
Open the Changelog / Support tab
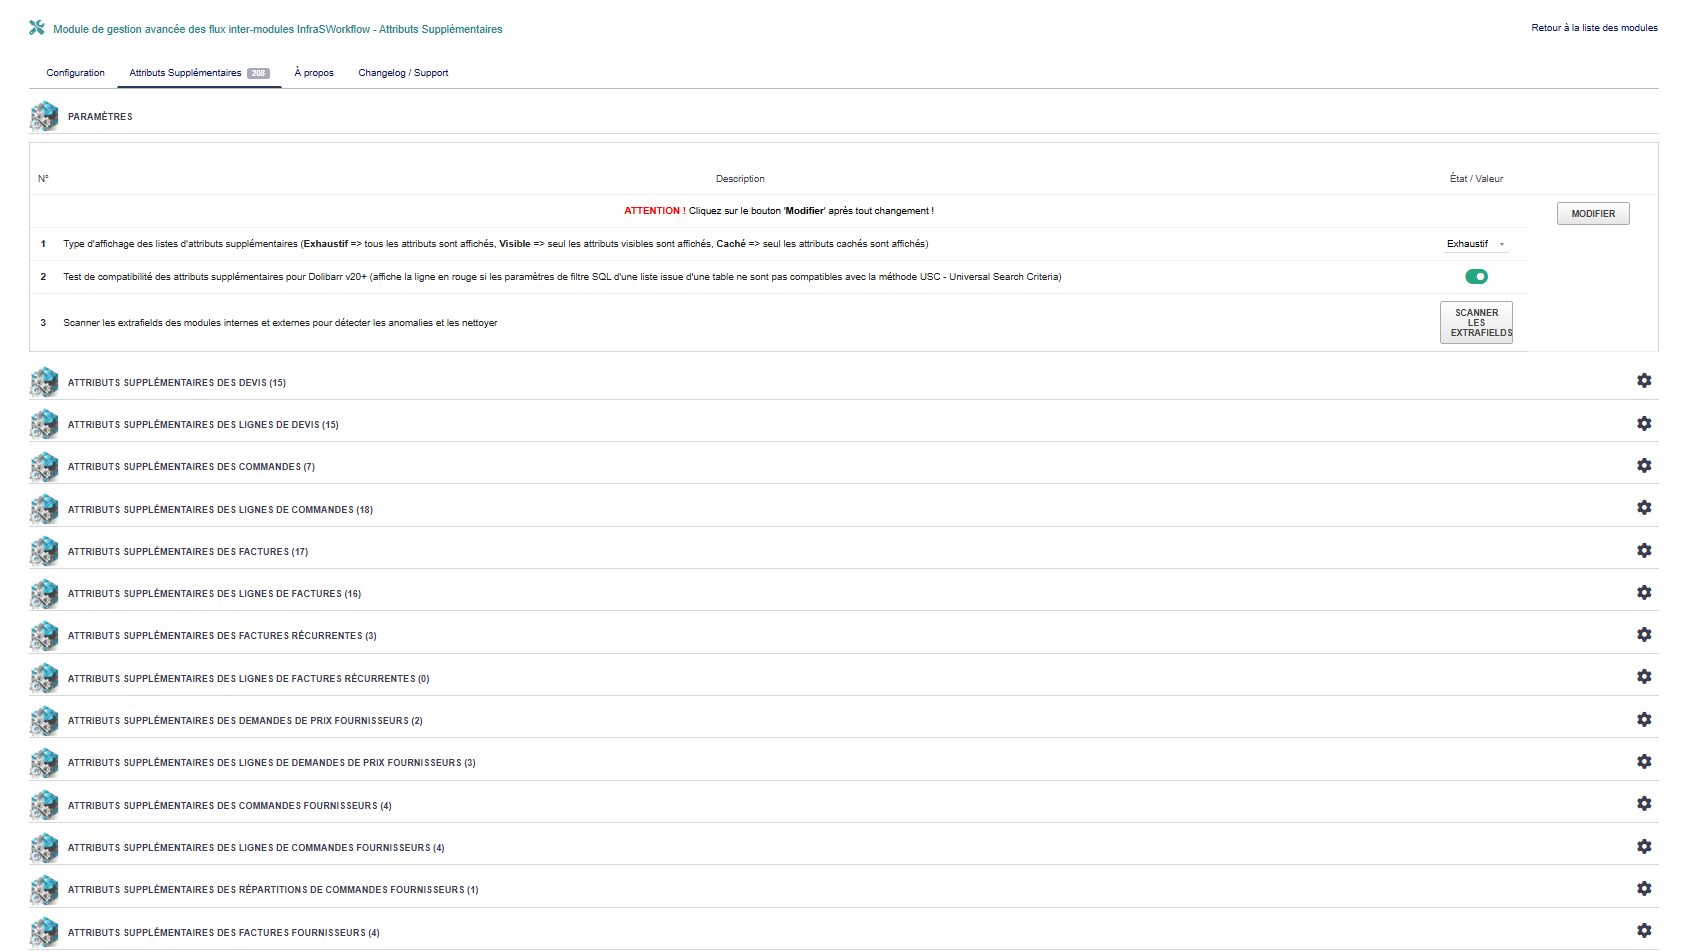(403, 73)
